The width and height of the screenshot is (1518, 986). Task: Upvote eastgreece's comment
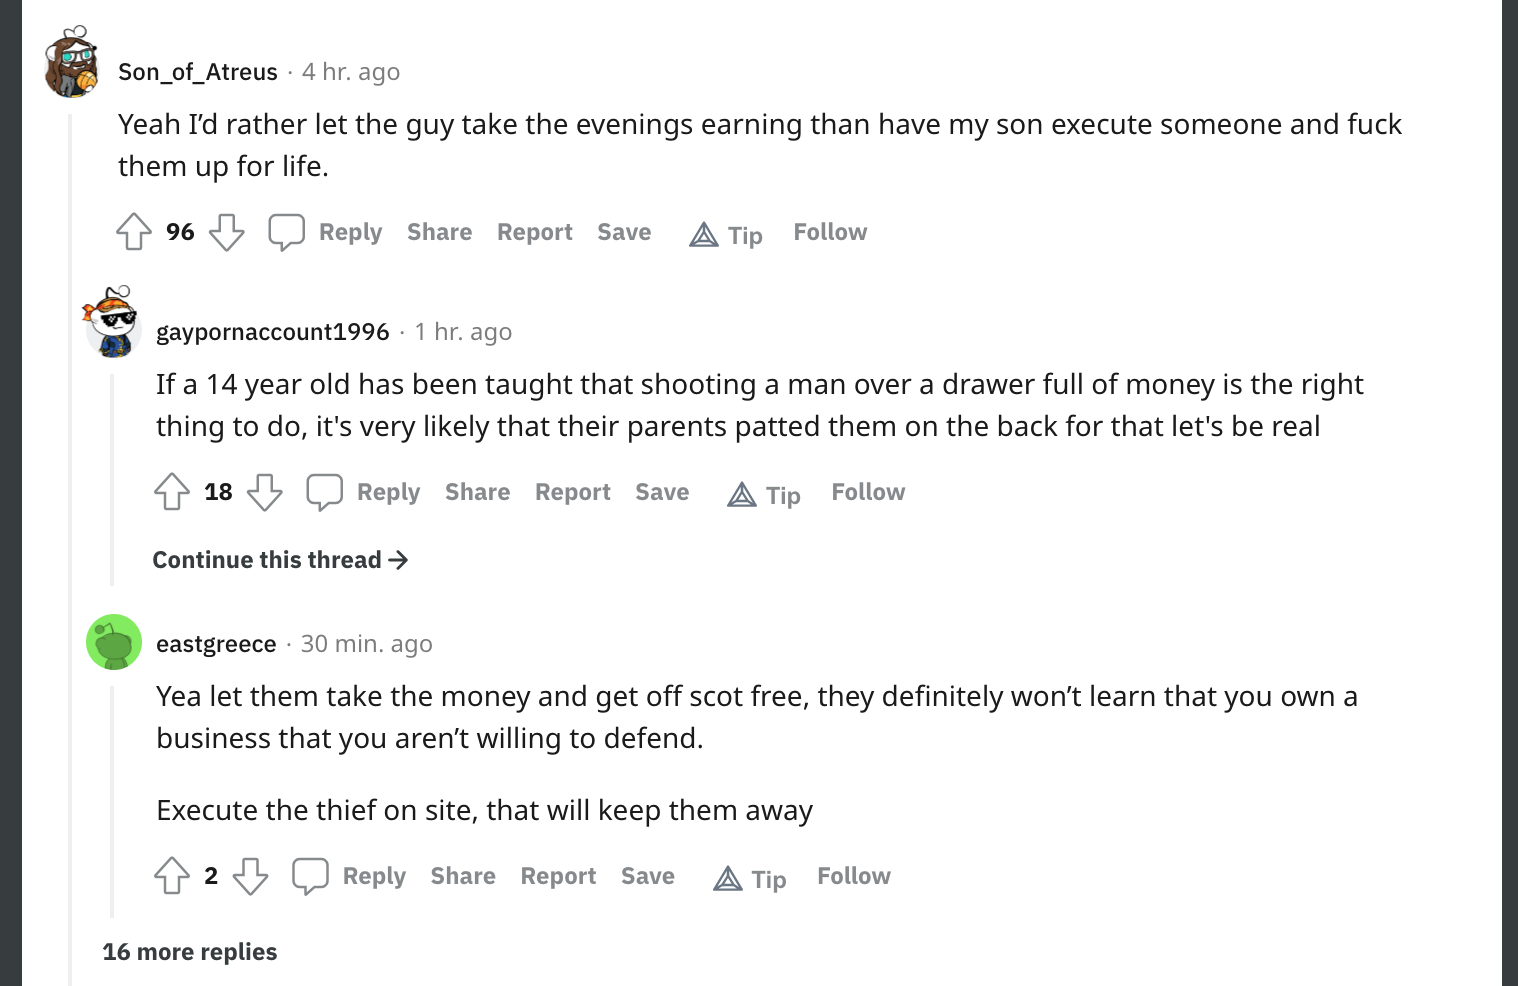coord(172,876)
